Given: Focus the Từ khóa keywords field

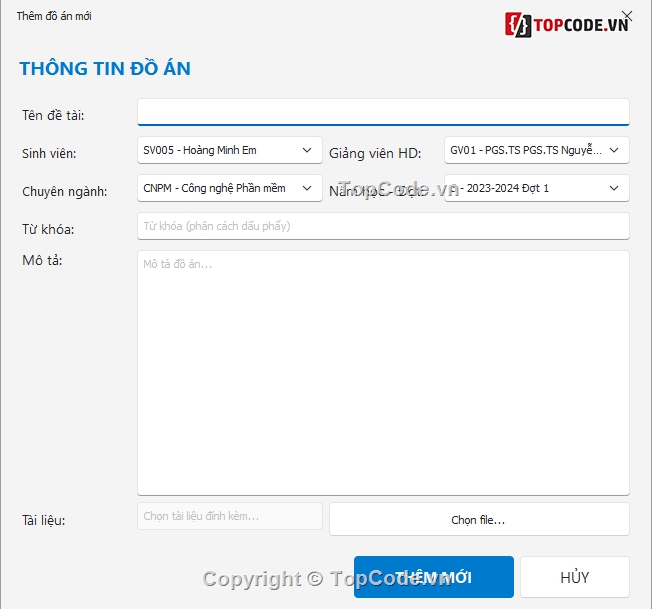Looking at the screenshot, I should click(383, 226).
